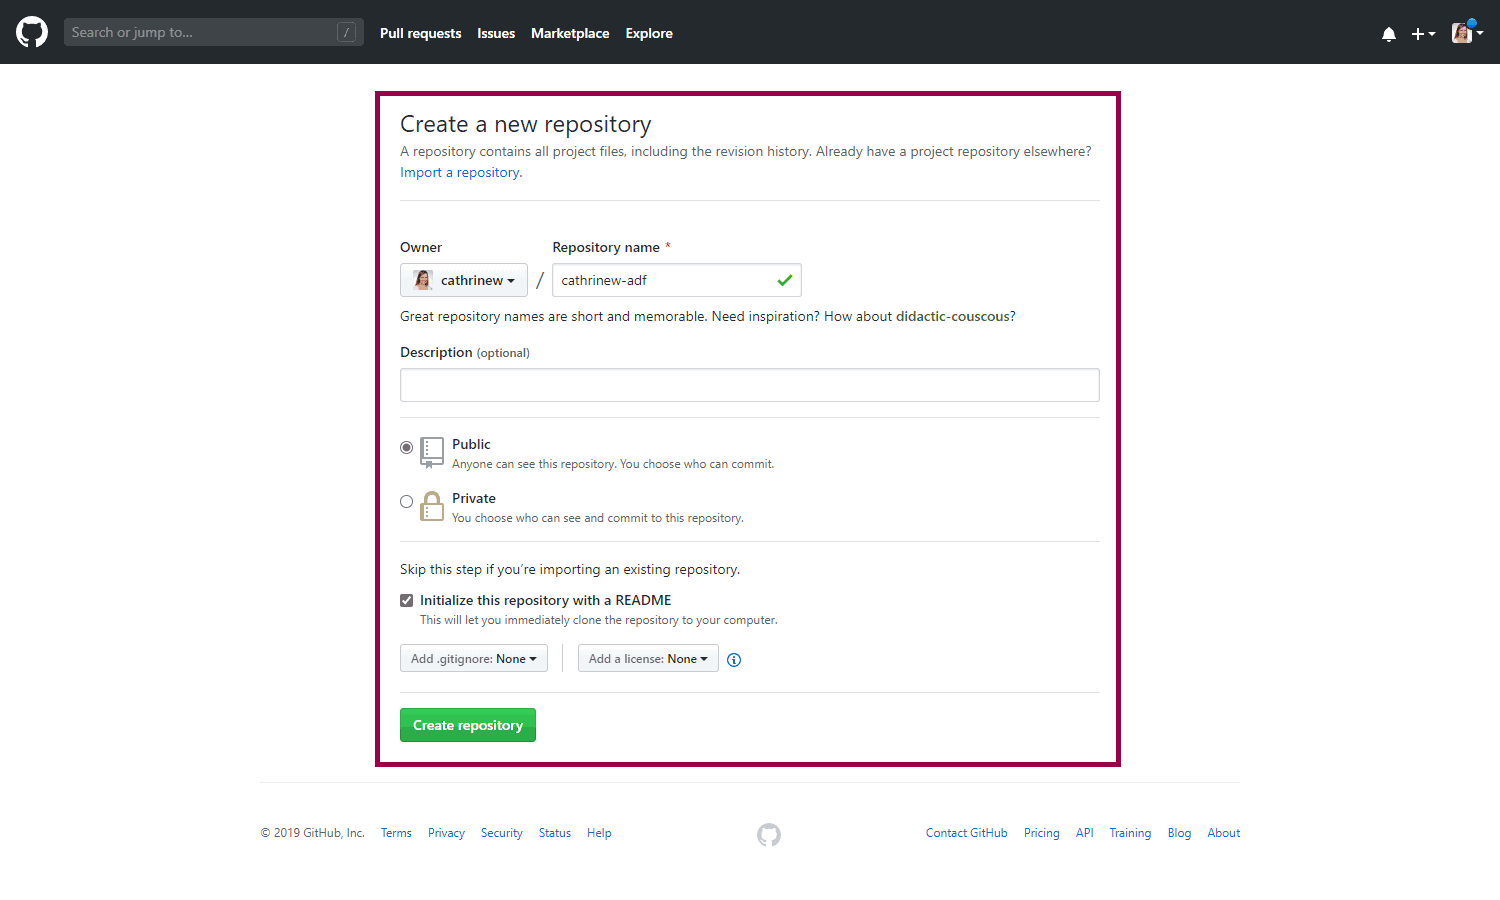Uncheck Initialize this repository with a README
The width and height of the screenshot is (1500, 900).
(x=407, y=601)
